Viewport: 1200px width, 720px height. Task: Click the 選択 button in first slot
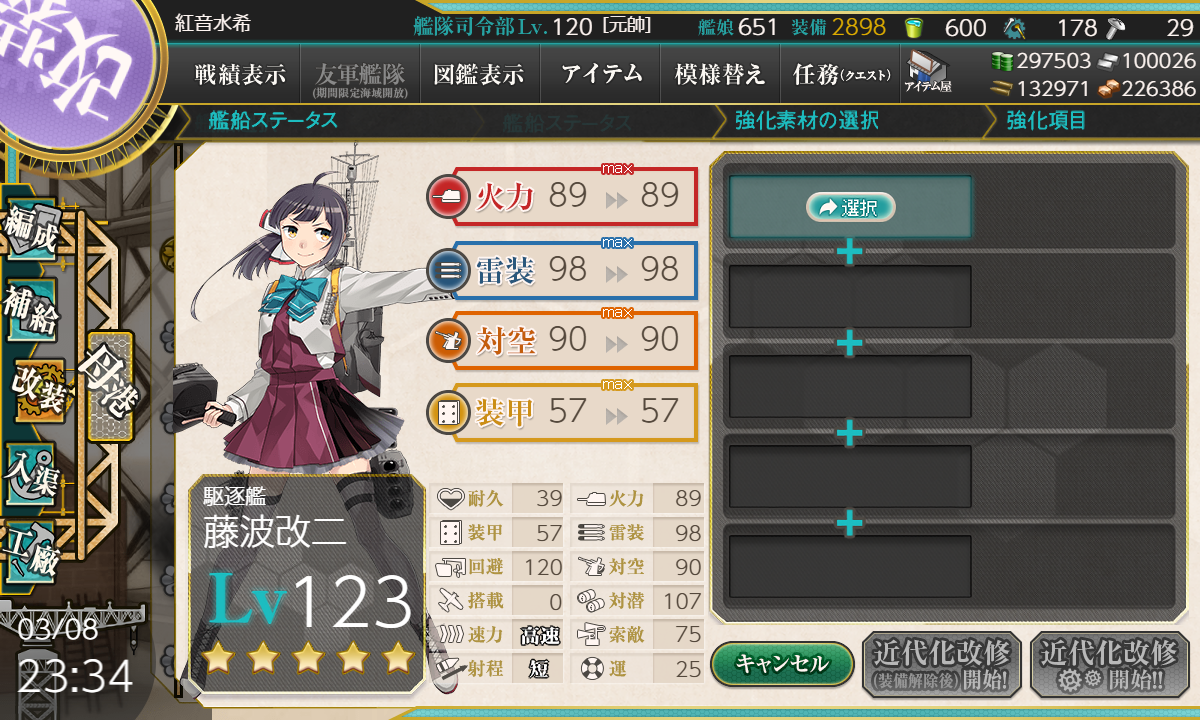click(x=850, y=207)
